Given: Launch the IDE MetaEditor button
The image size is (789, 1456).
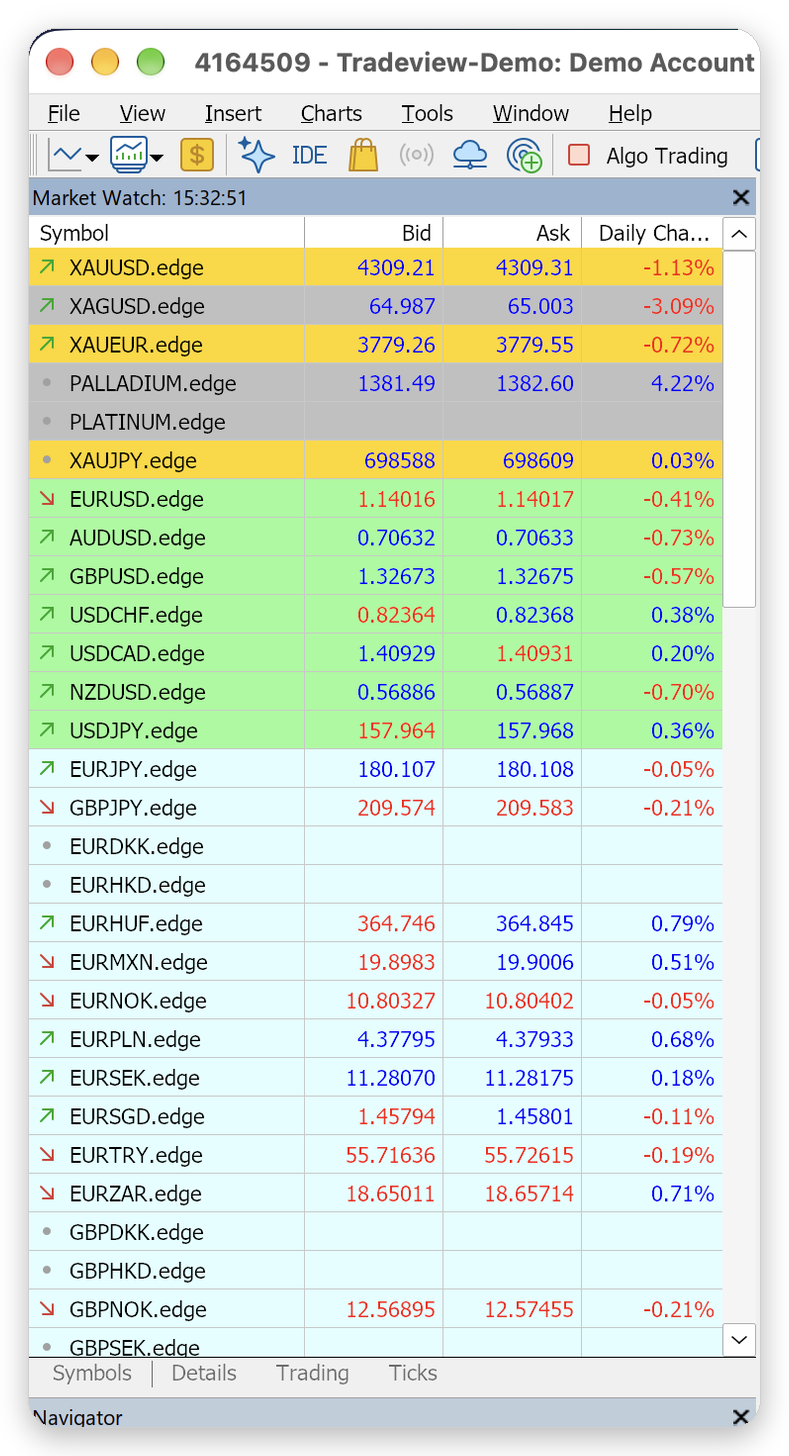Looking at the screenshot, I should pos(310,155).
